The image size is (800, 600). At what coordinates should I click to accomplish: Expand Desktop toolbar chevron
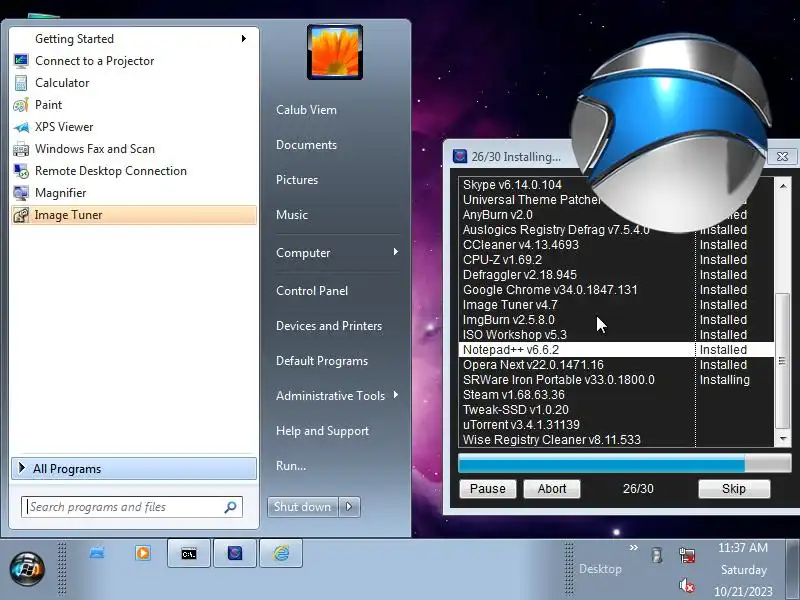pos(634,547)
